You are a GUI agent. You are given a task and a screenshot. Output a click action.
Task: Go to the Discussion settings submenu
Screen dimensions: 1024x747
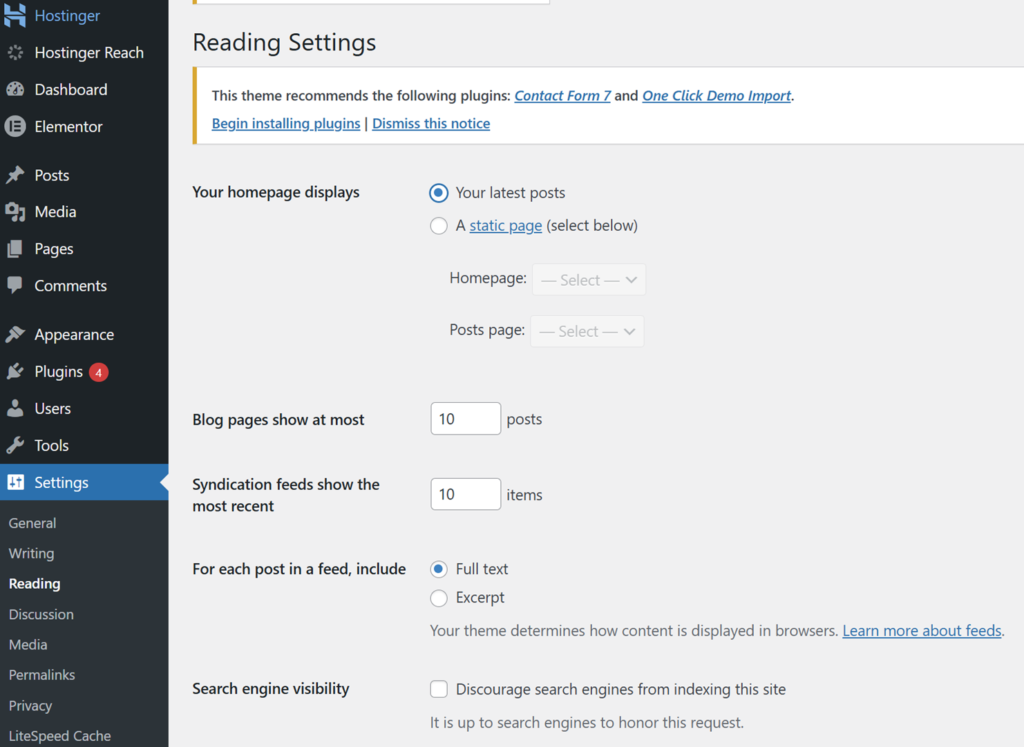pos(41,614)
